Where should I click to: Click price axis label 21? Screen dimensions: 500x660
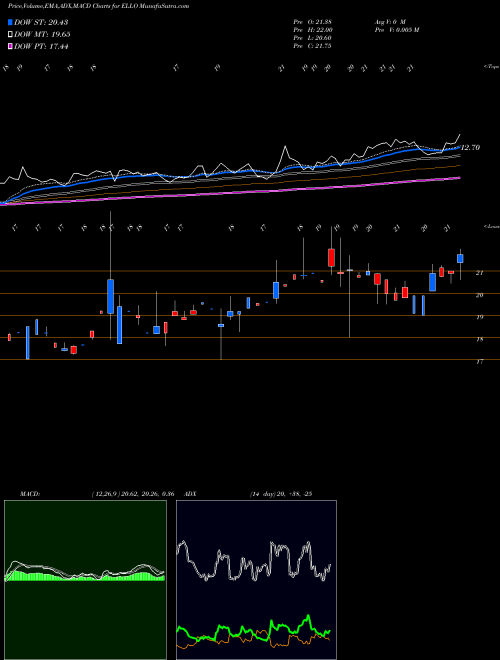click(x=479, y=273)
